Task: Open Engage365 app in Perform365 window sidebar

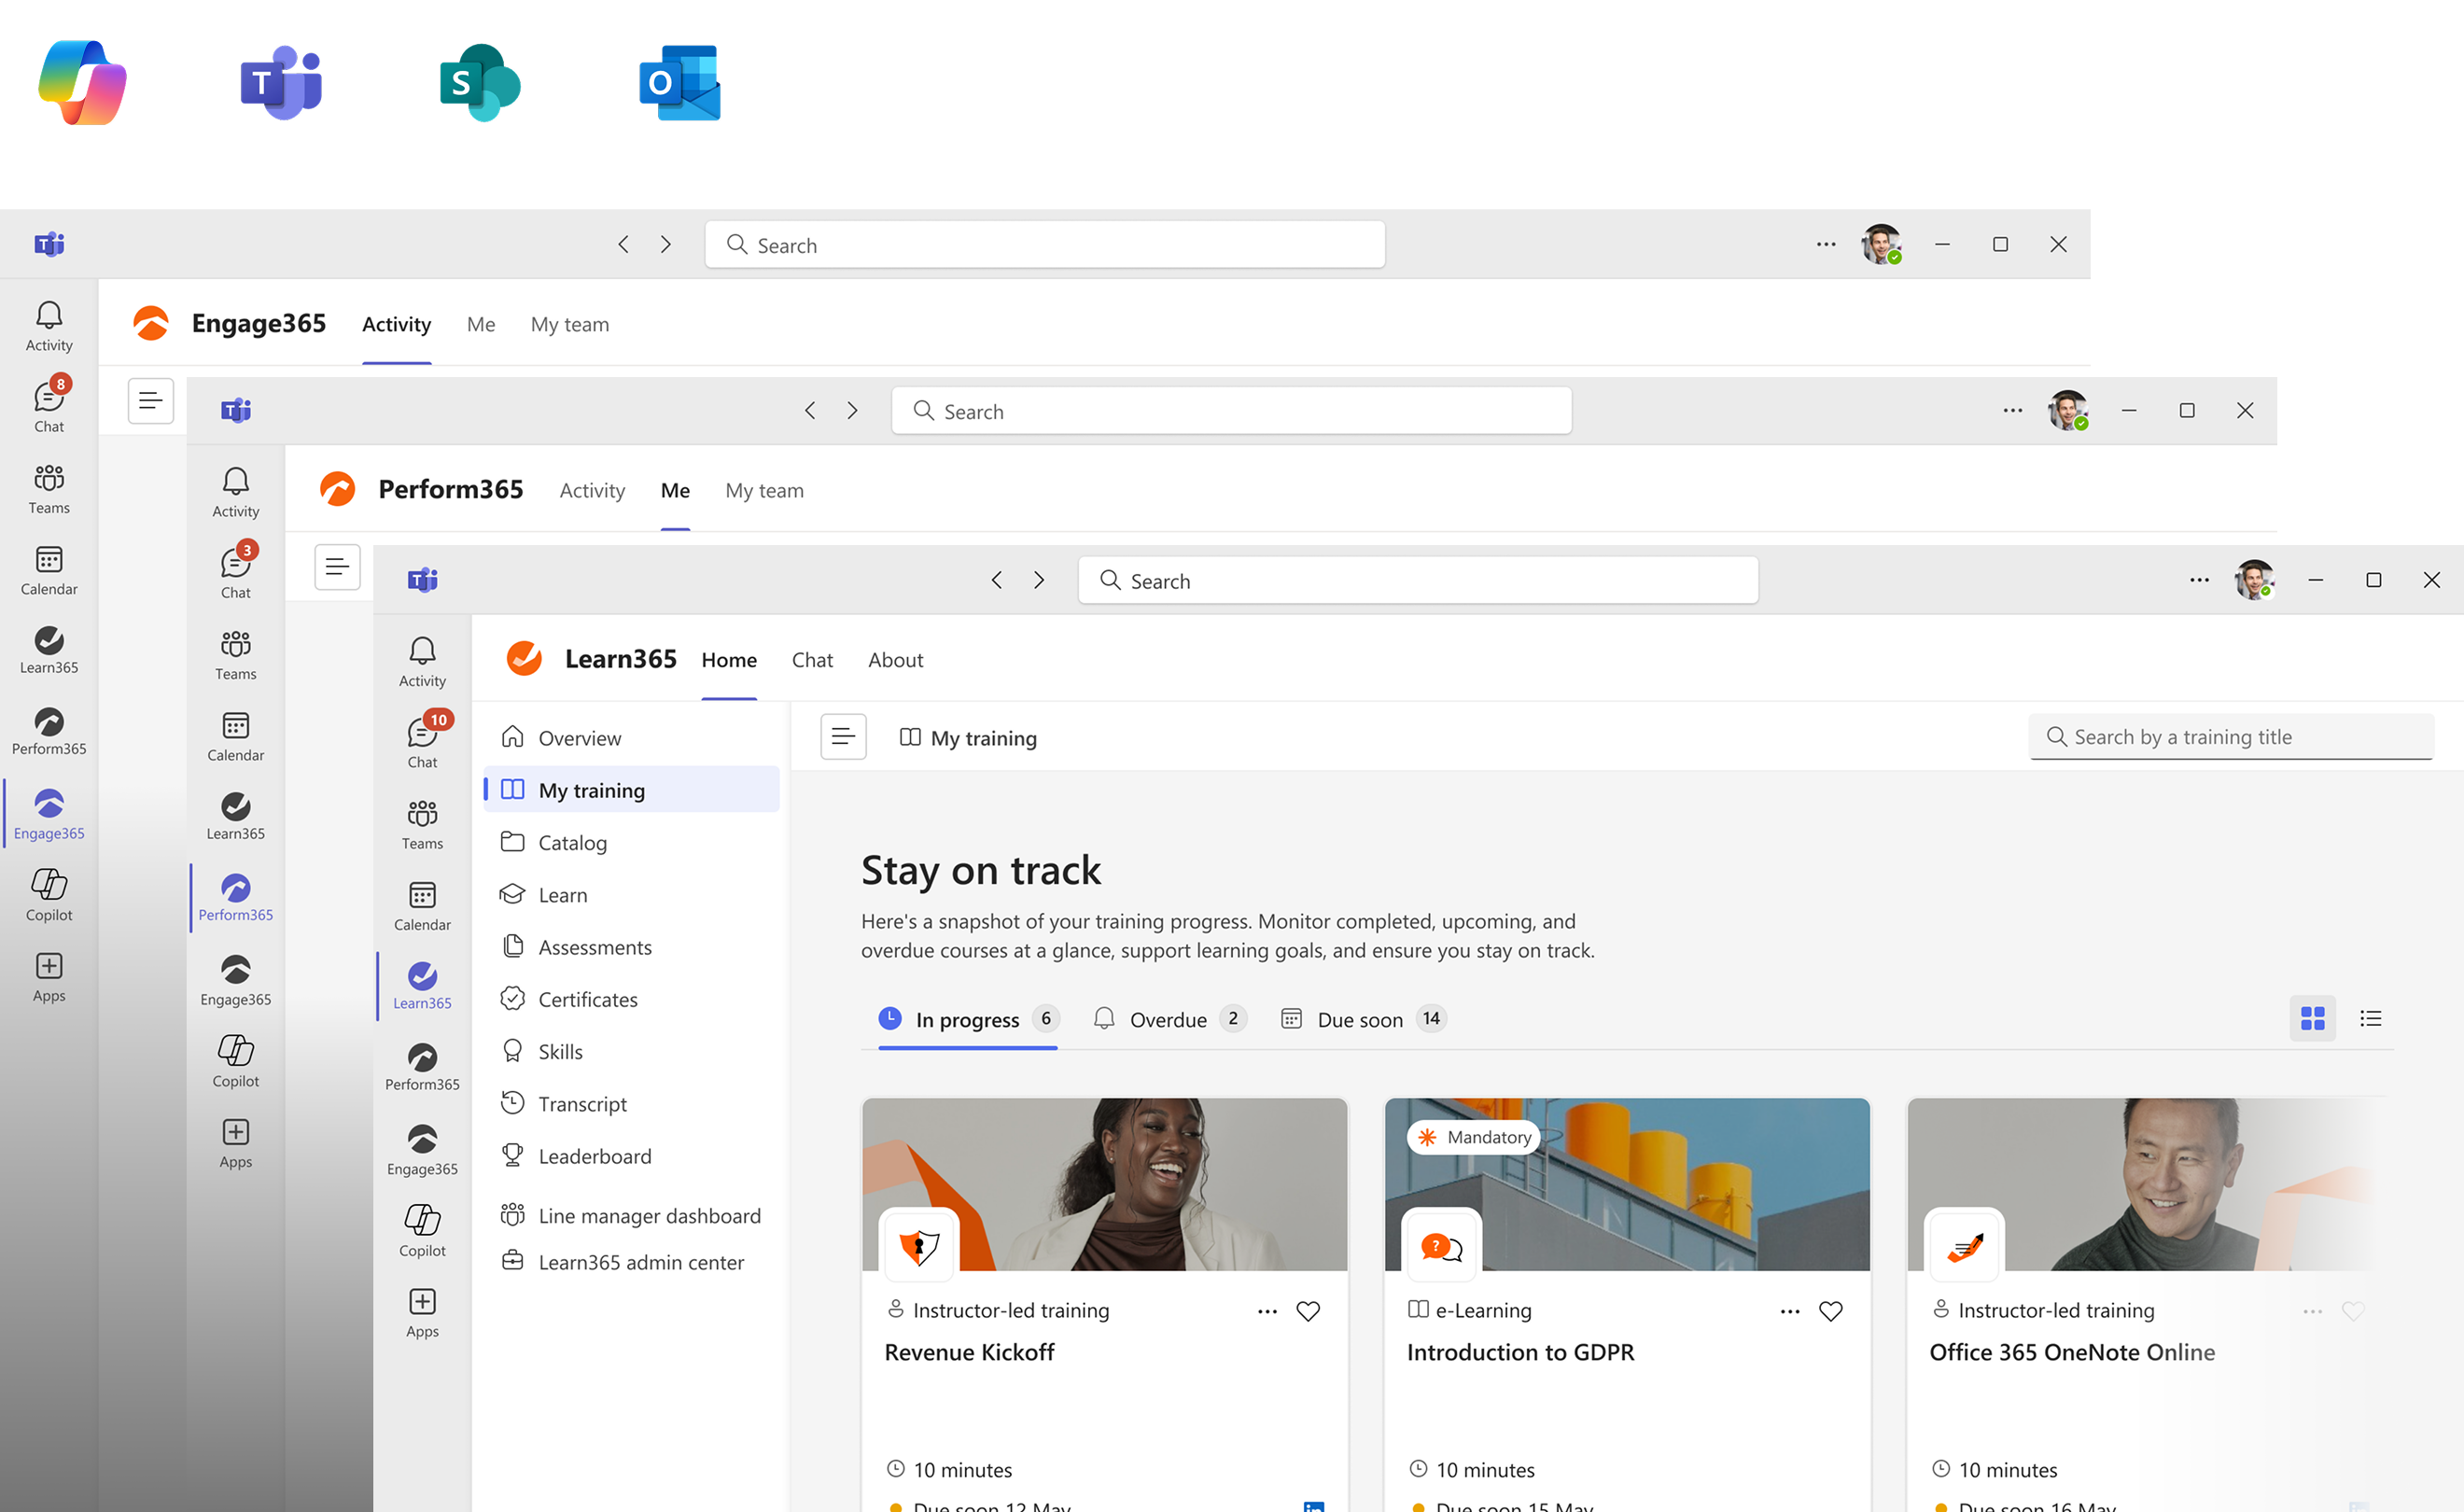Action: (x=236, y=981)
